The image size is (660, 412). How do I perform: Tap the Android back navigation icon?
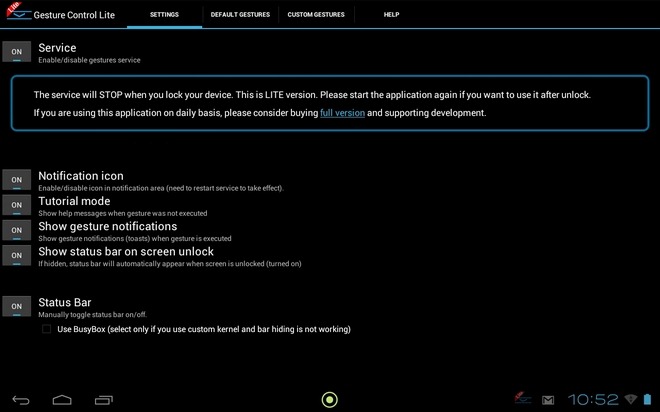pyautogui.click(x=21, y=399)
